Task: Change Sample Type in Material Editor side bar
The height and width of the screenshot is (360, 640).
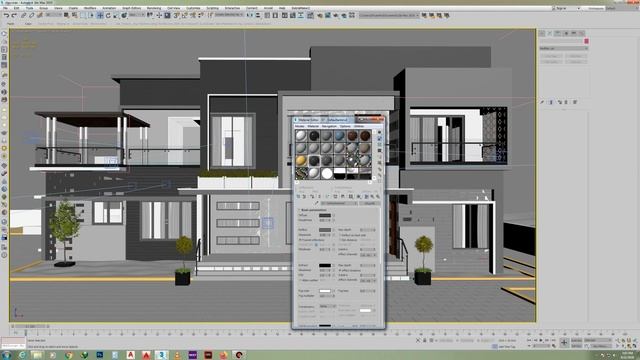Action: (x=380, y=132)
